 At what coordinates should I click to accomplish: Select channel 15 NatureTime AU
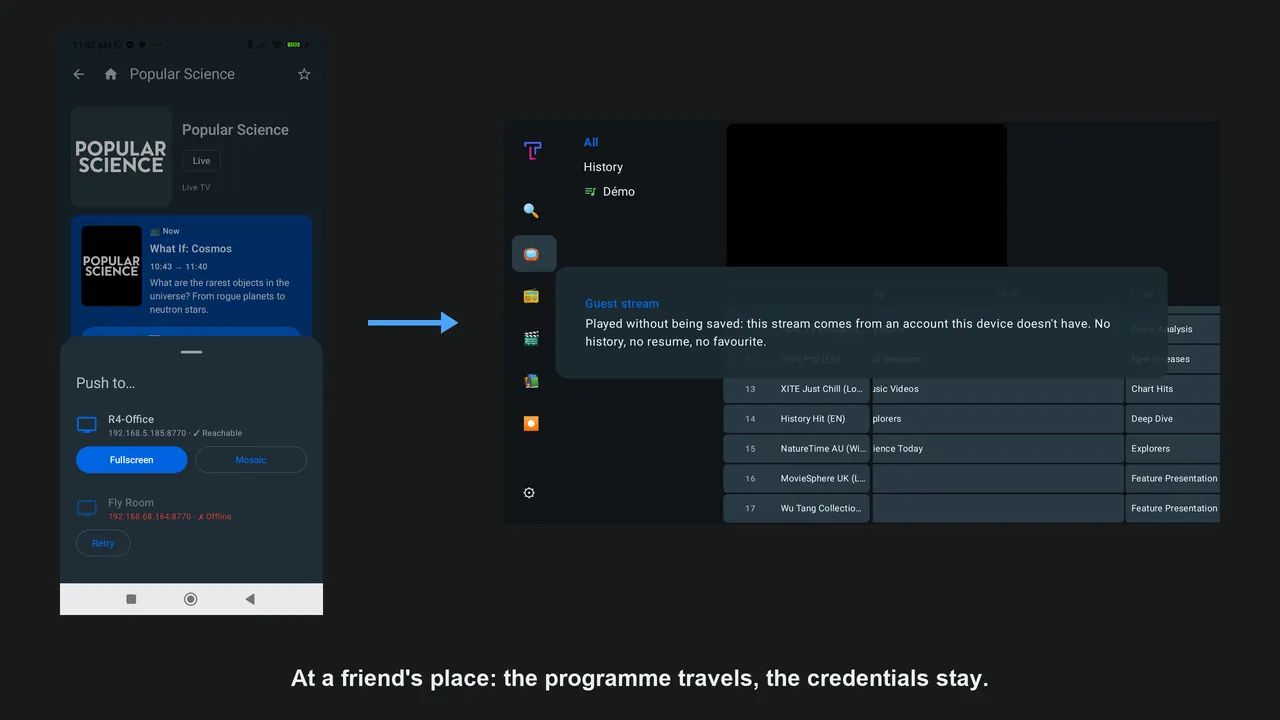[x=796, y=449]
